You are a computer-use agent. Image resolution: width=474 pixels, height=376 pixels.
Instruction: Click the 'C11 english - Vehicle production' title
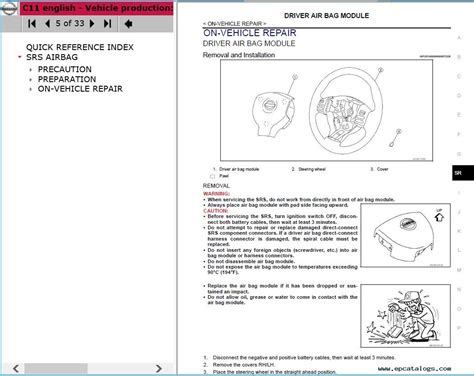(x=97, y=8)
